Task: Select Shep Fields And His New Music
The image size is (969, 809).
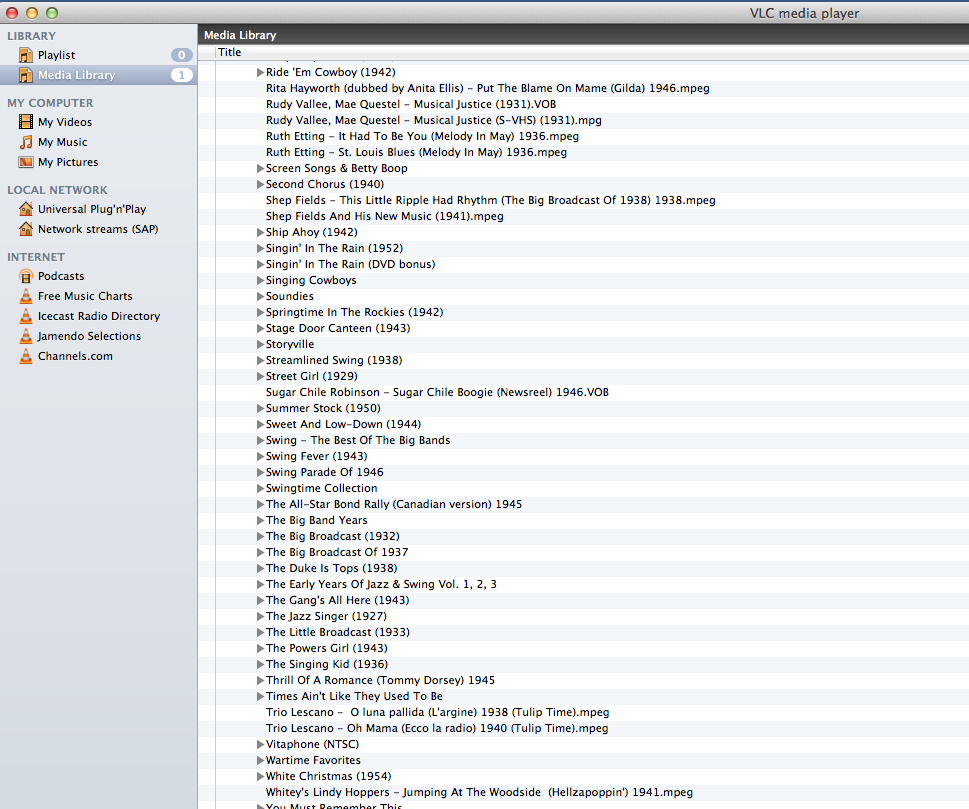Action: click(x=384, y=216)
